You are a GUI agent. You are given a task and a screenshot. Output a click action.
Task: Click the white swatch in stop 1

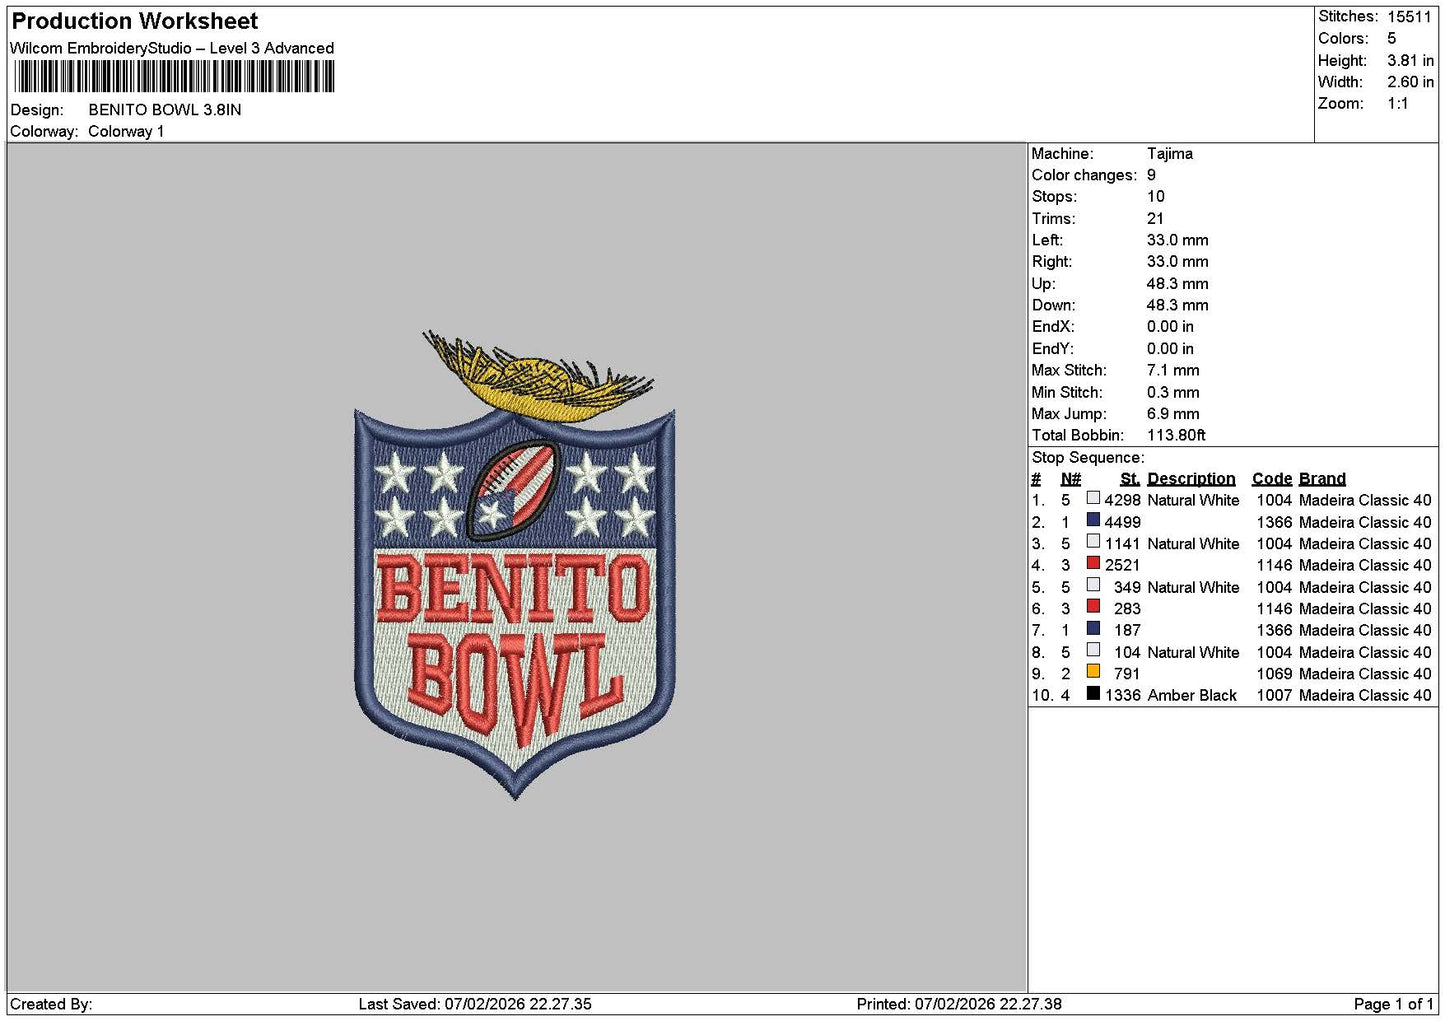1093,498
